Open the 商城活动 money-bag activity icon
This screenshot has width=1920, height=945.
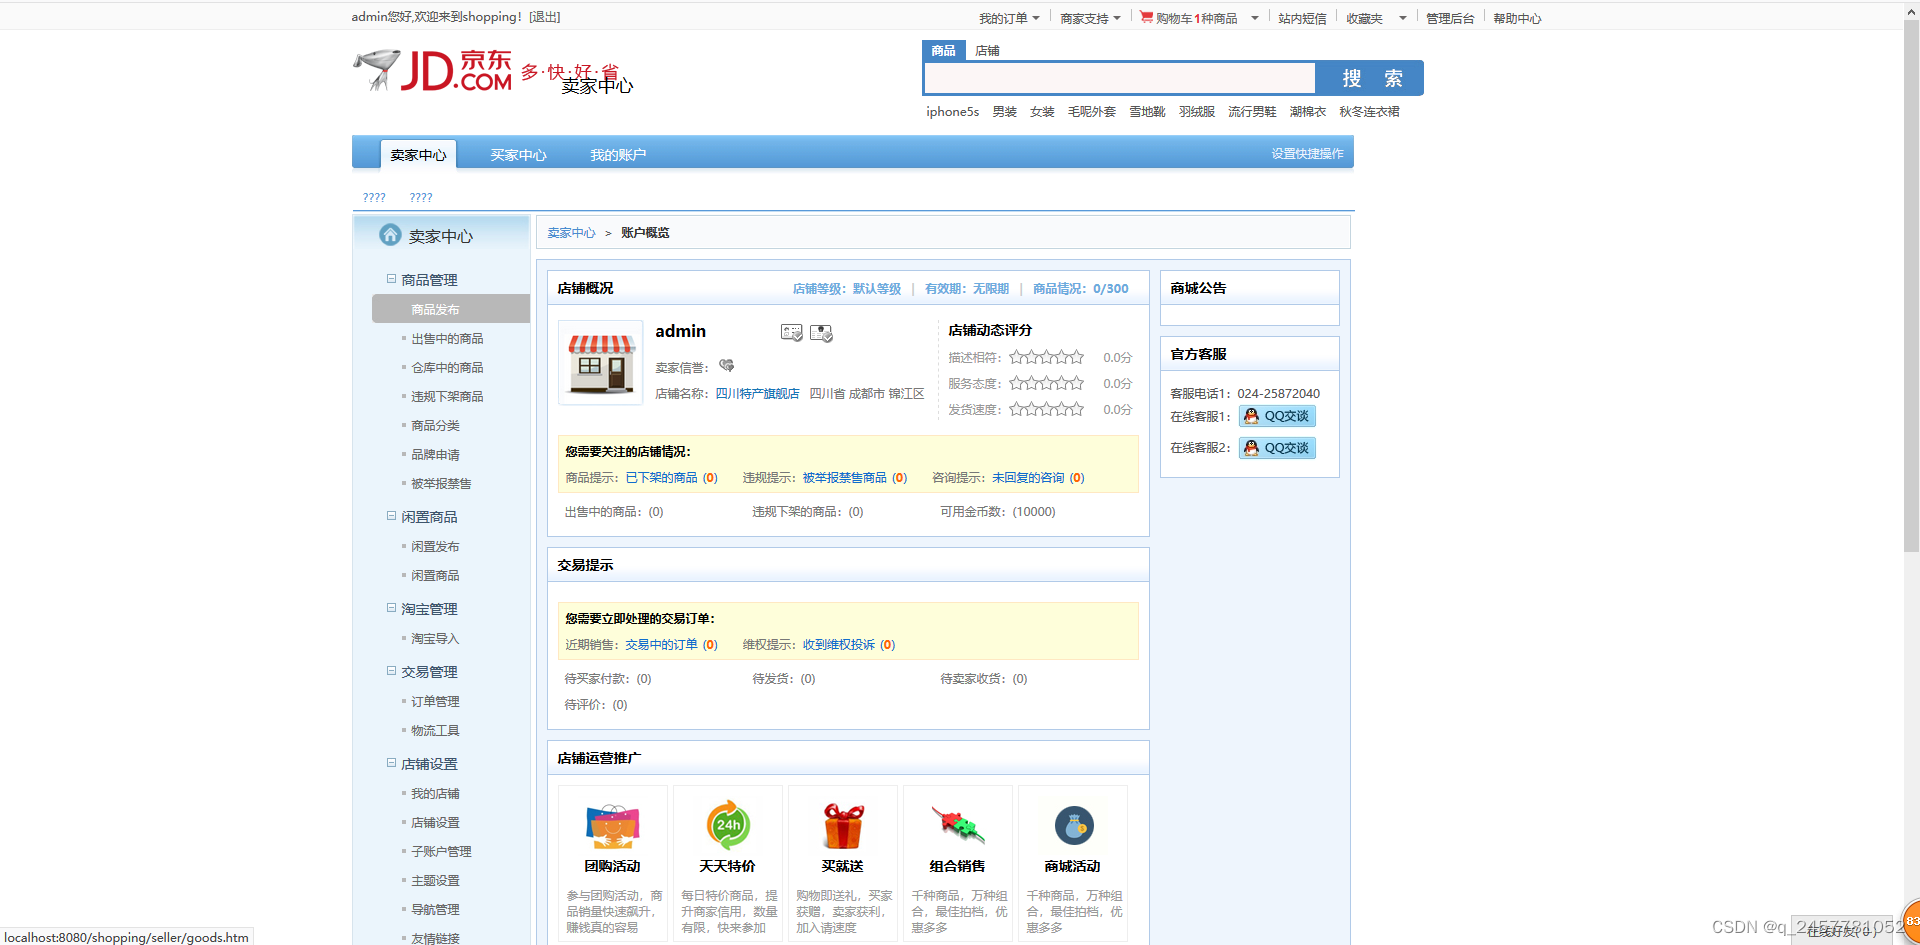click(1072, 826)
